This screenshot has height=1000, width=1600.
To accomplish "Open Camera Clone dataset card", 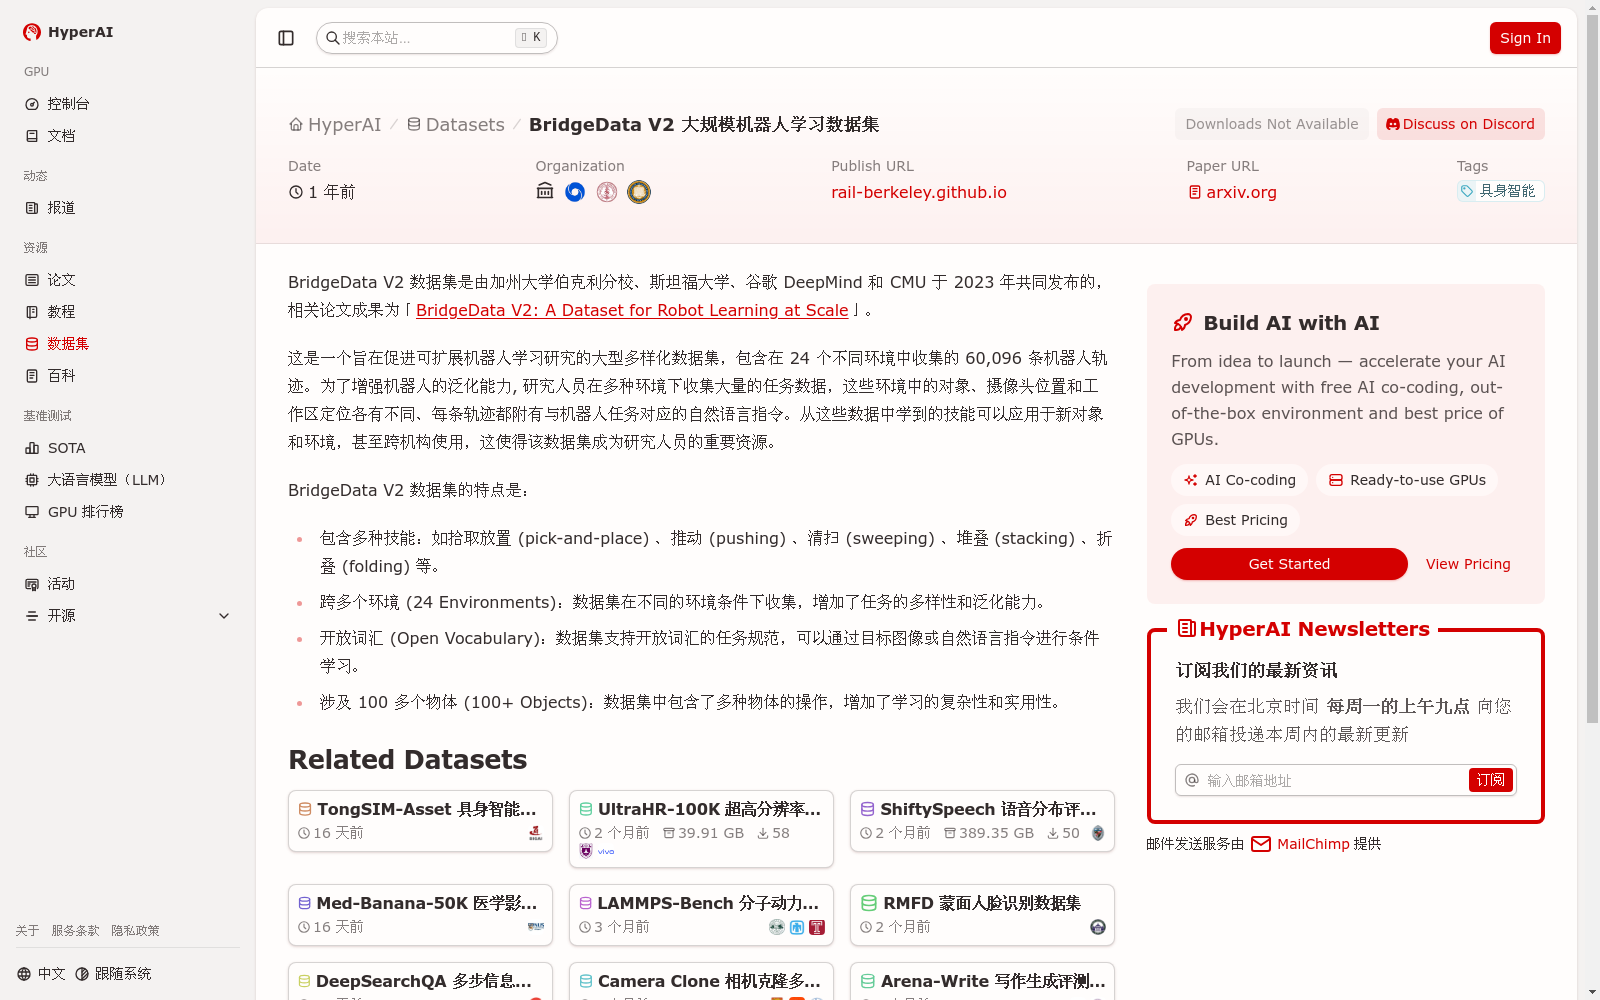I will click(x=701, y=981).
